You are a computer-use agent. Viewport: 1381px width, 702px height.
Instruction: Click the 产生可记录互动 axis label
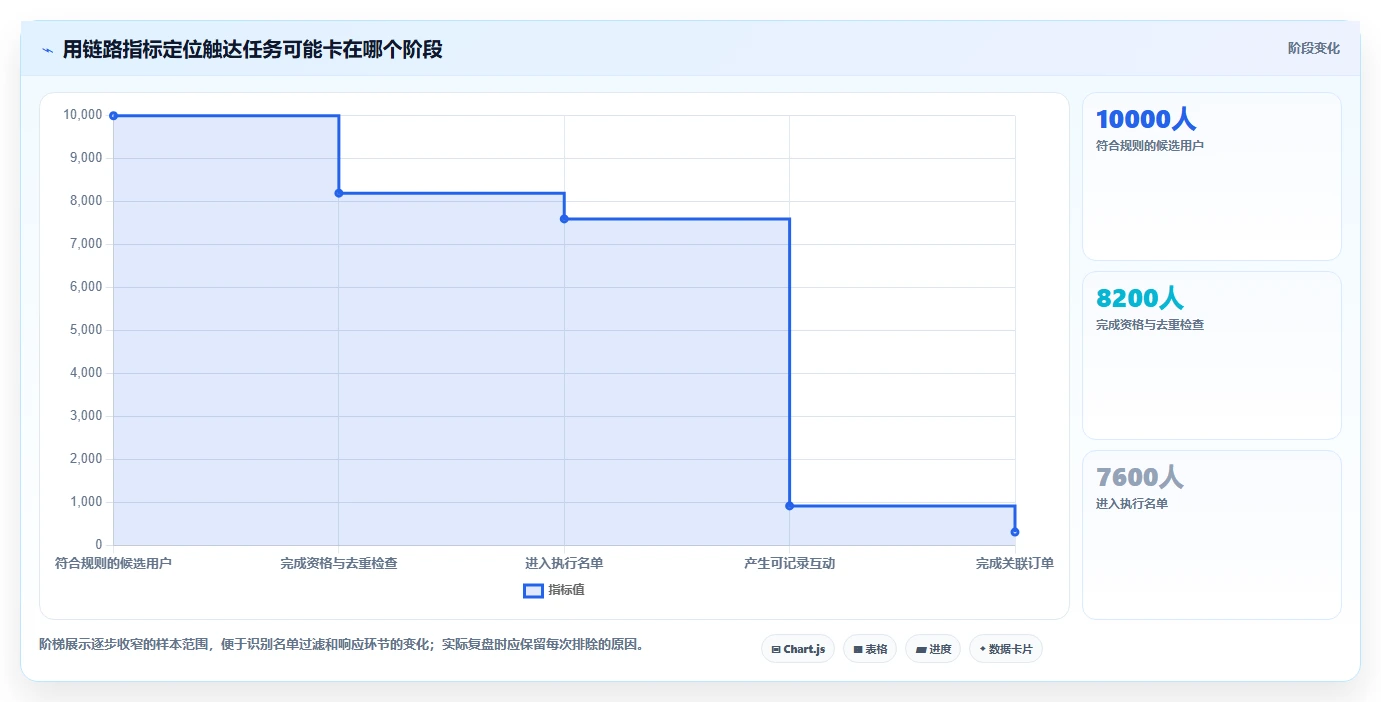pyautogui.click(x=790, y=564)
